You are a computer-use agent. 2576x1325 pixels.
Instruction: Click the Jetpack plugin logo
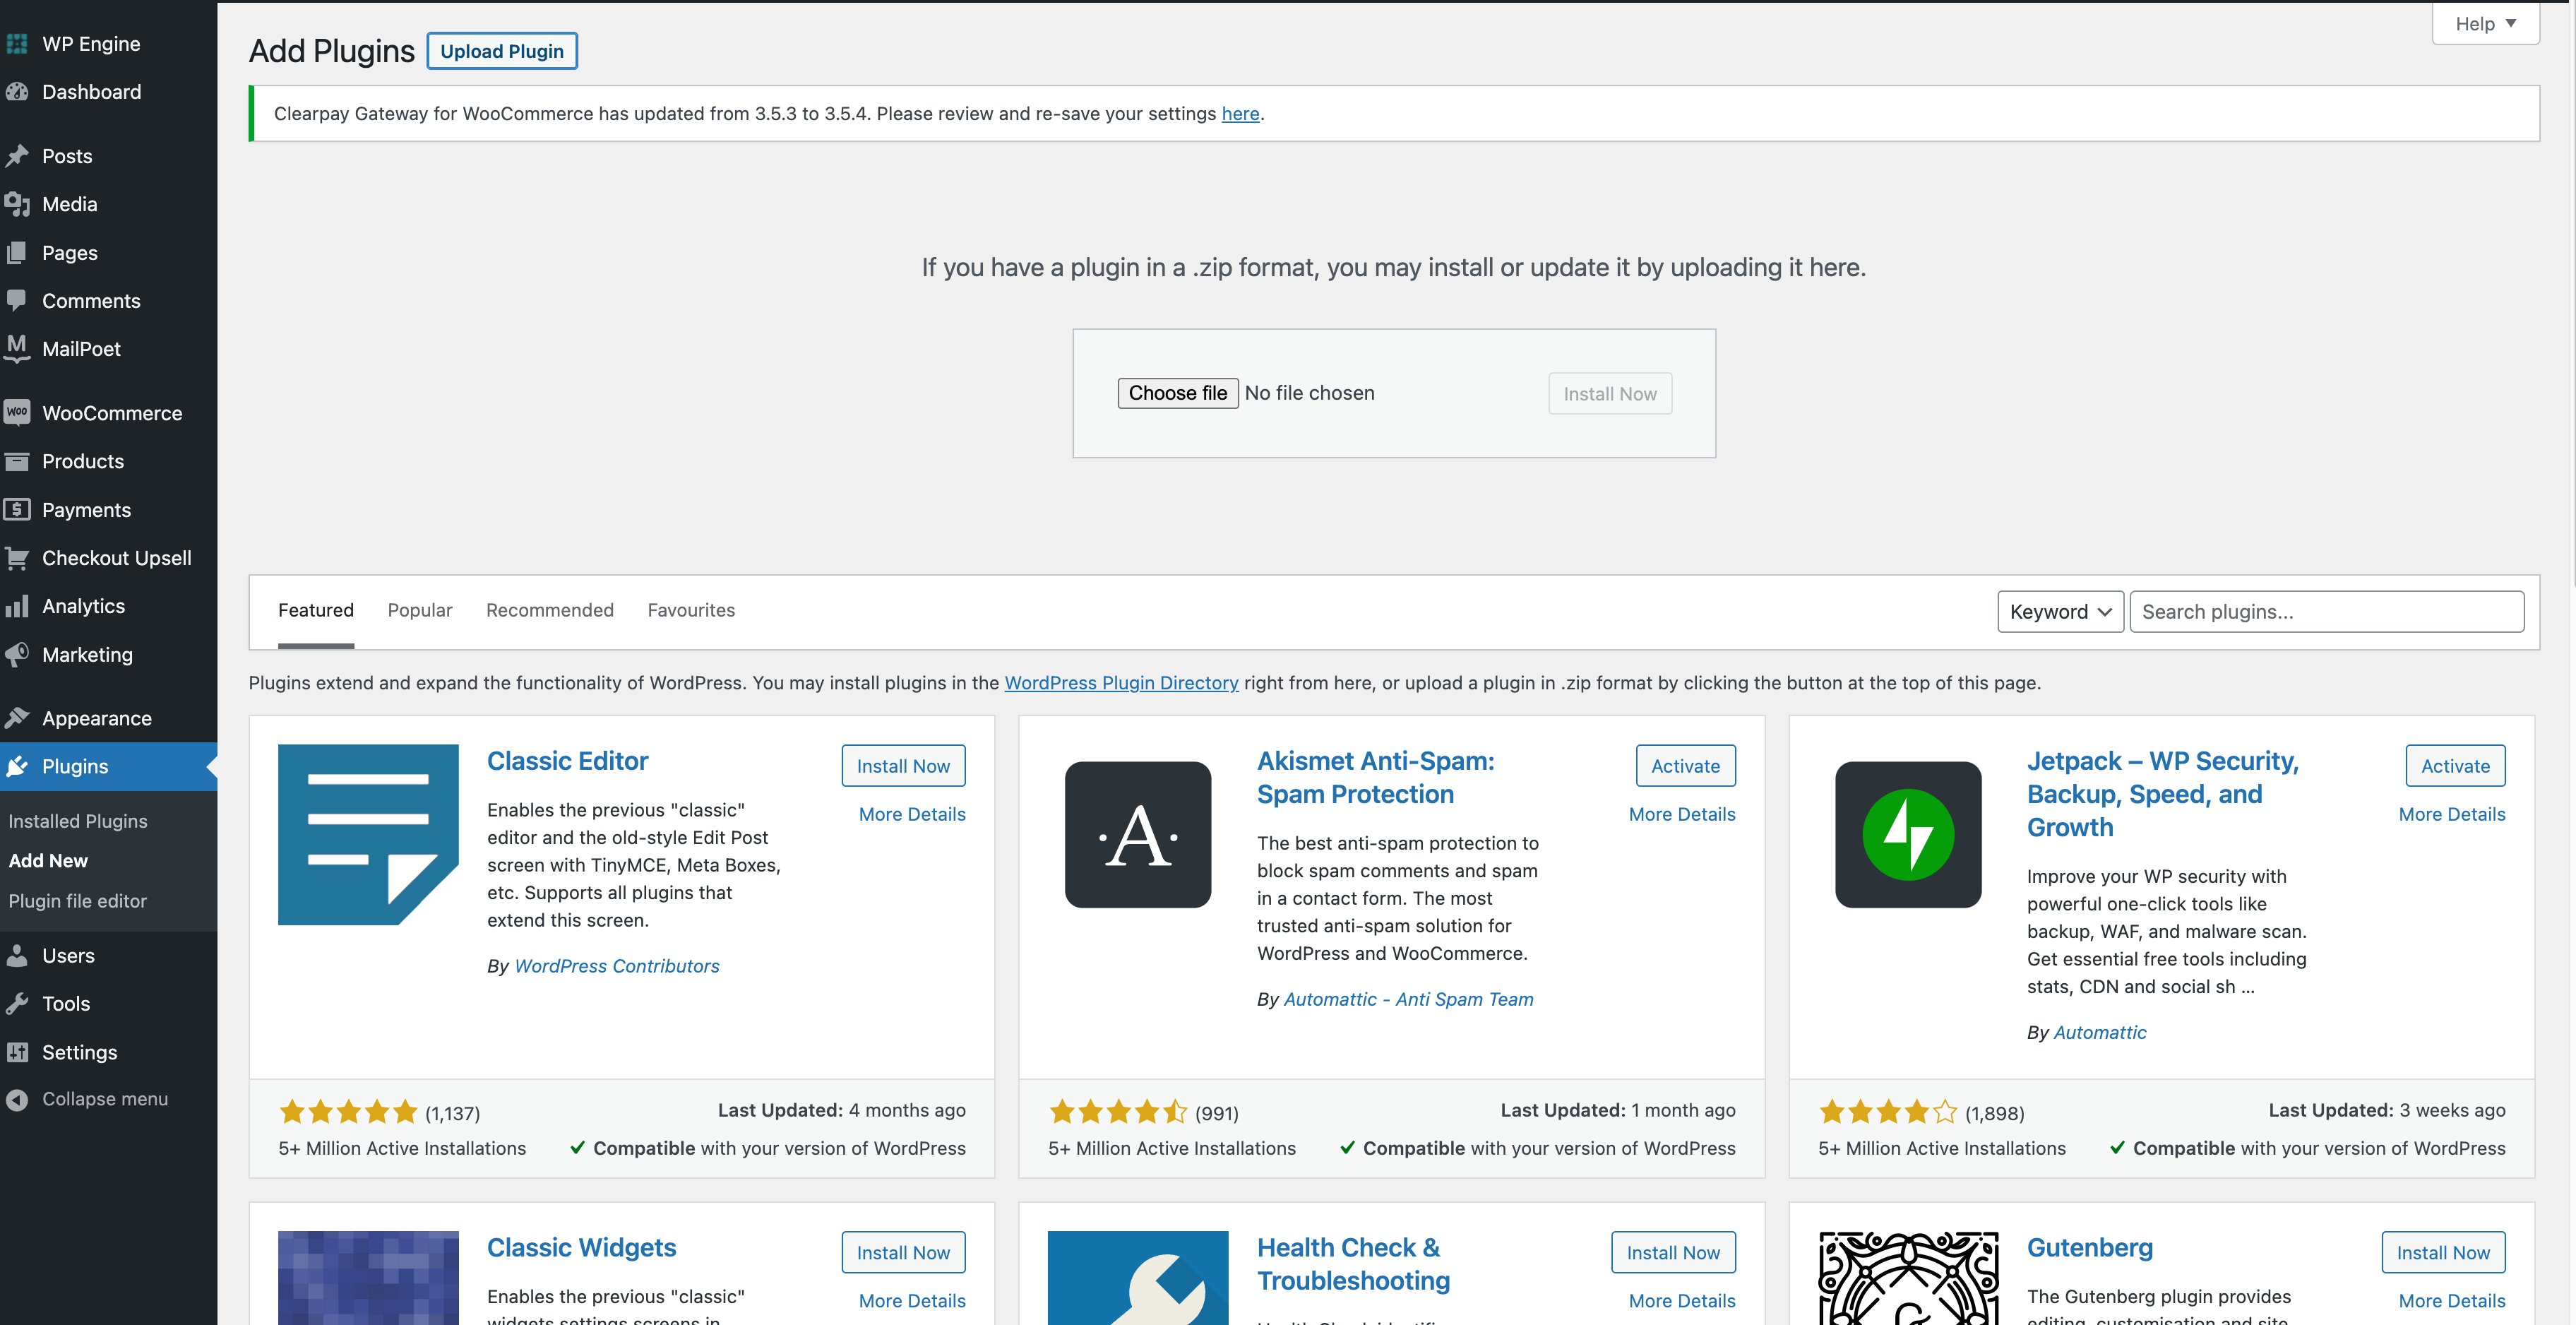tap(1907, 834)
